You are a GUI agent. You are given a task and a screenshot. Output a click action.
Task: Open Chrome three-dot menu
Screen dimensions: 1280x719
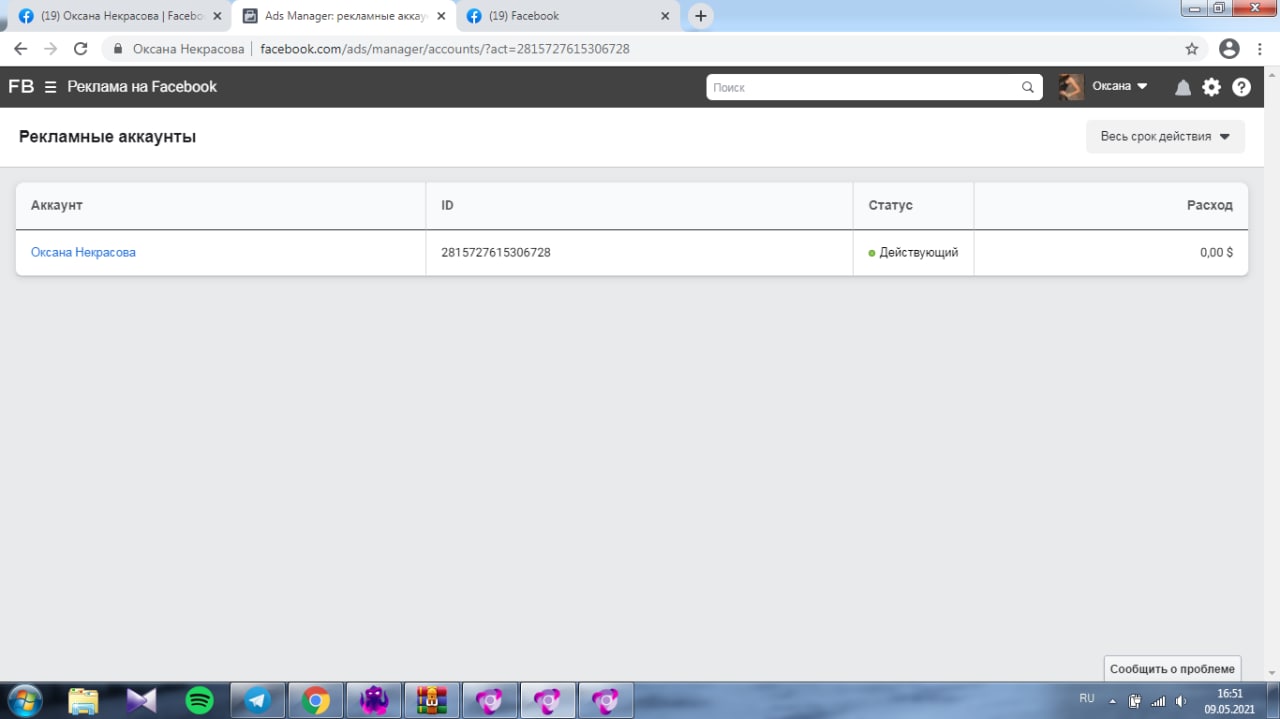point(1261,48)
